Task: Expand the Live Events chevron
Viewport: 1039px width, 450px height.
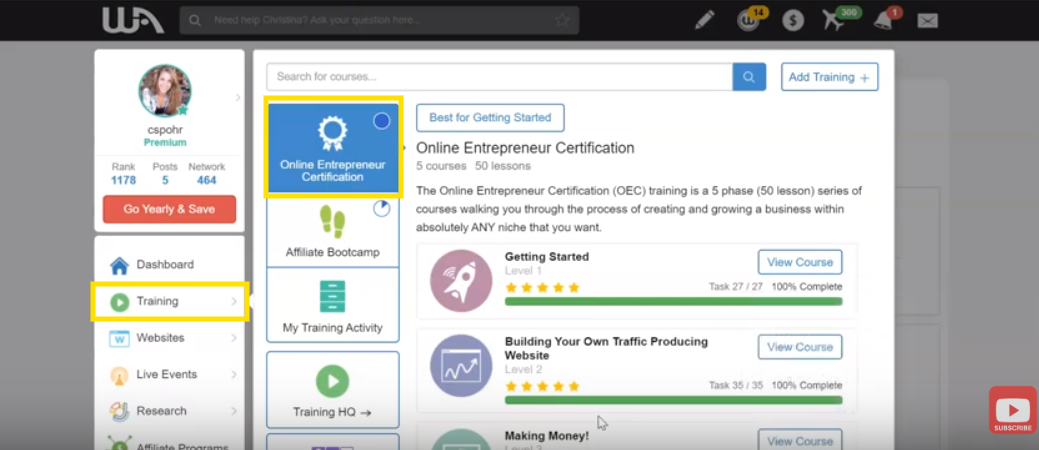Action: coord(234,374)
